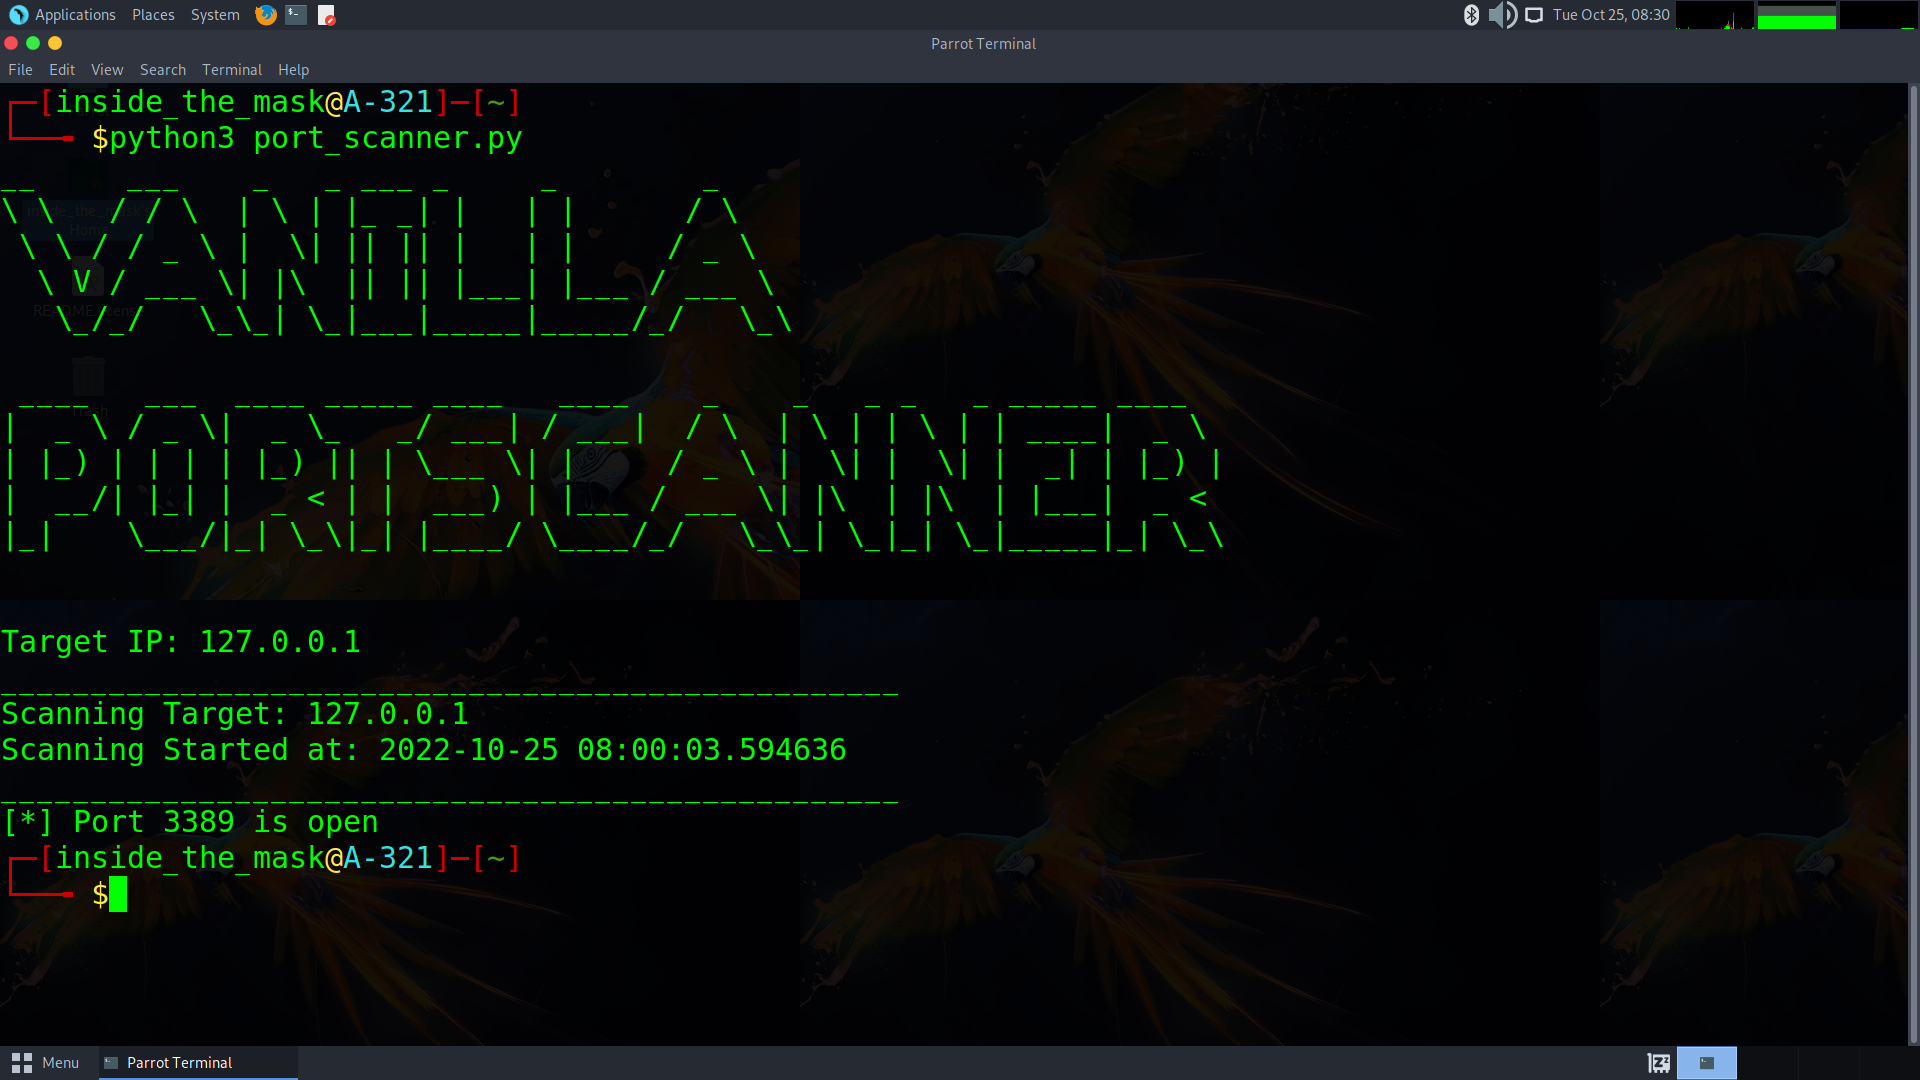
Task: Click the PORT SCANNER ASCII art banner
Action: click(614, 478)
